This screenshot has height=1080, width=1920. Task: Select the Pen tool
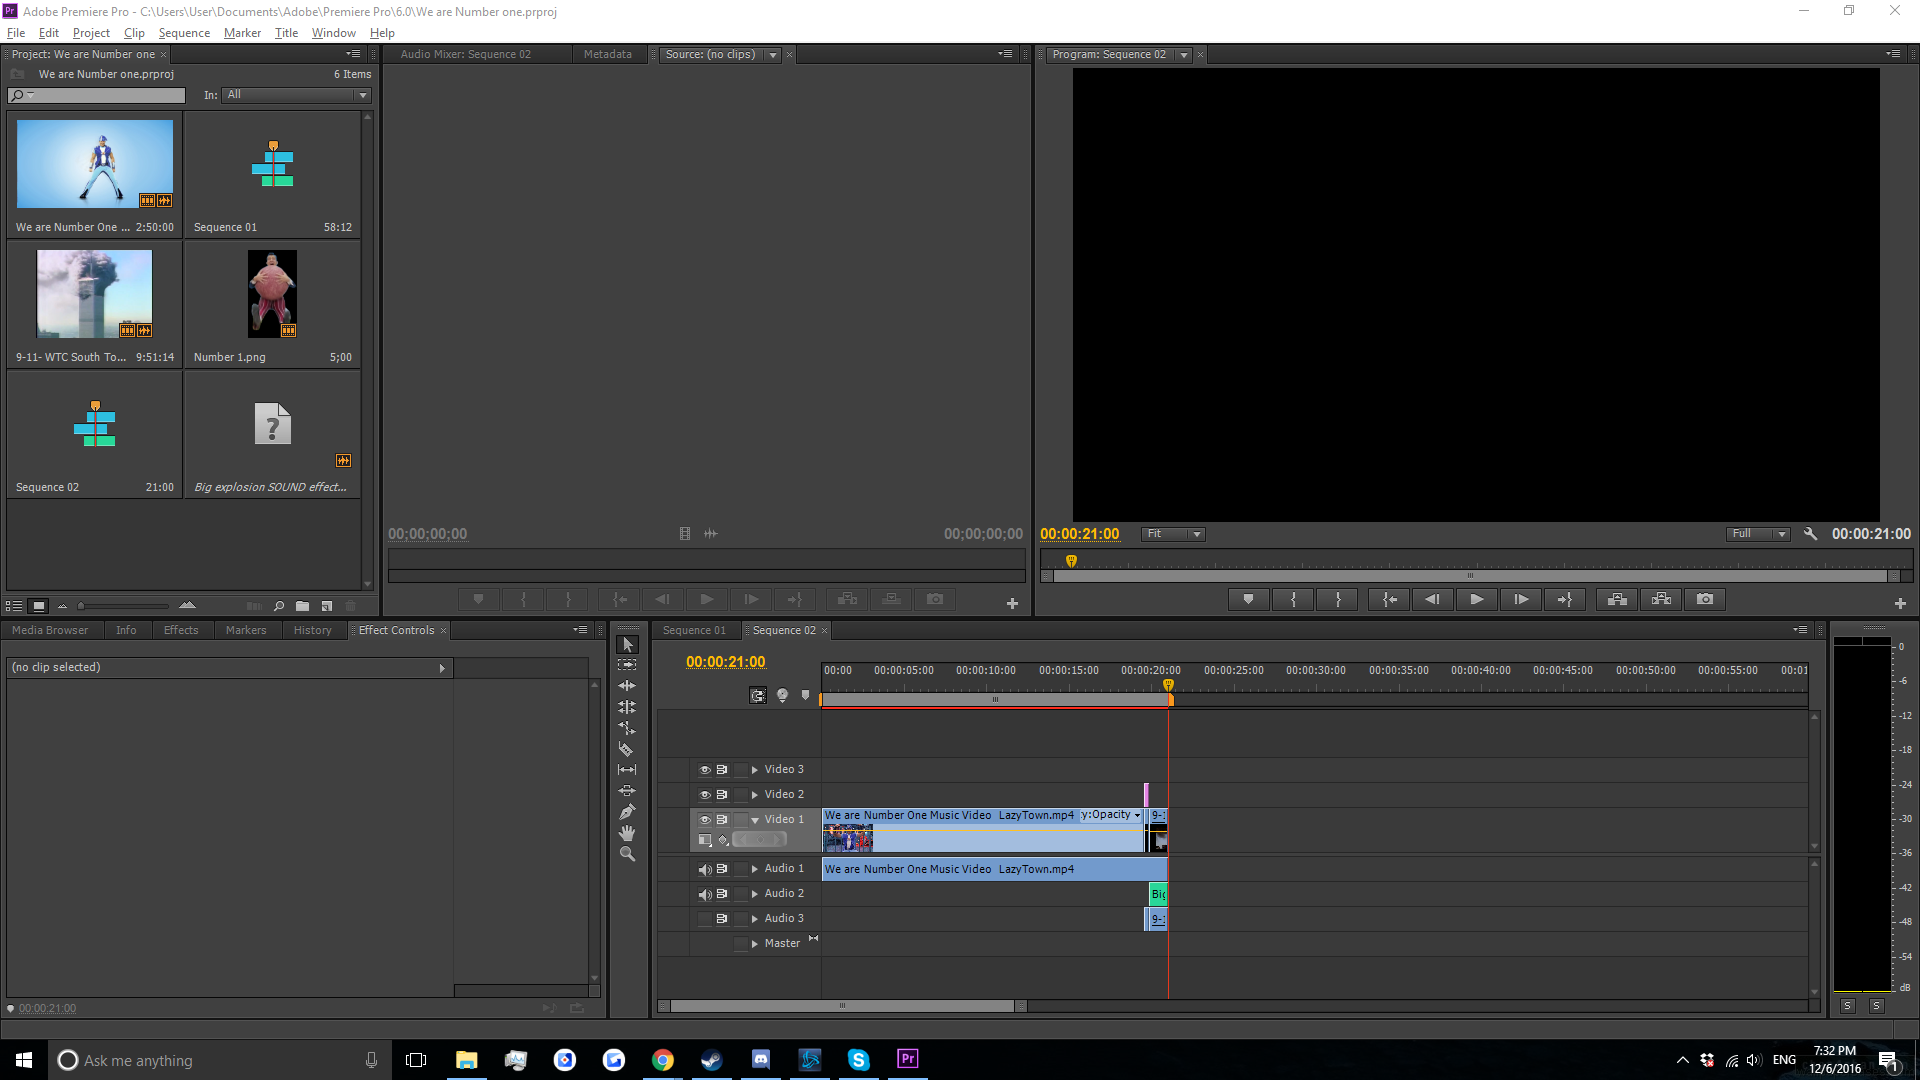pos(627,812)
